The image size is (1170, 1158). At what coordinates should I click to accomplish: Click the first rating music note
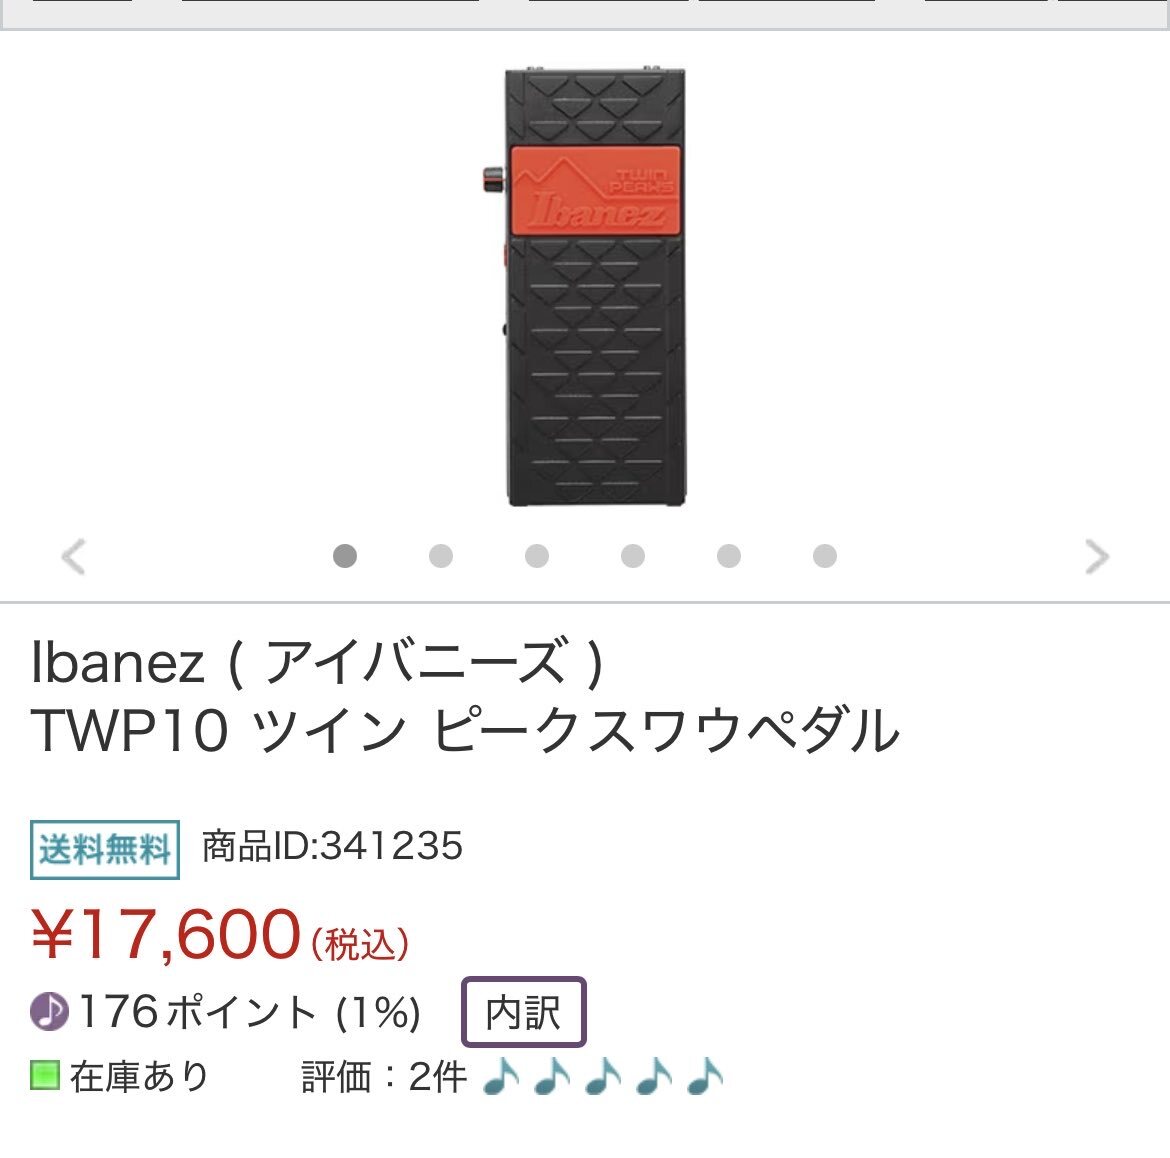[x=501, y=1076]
